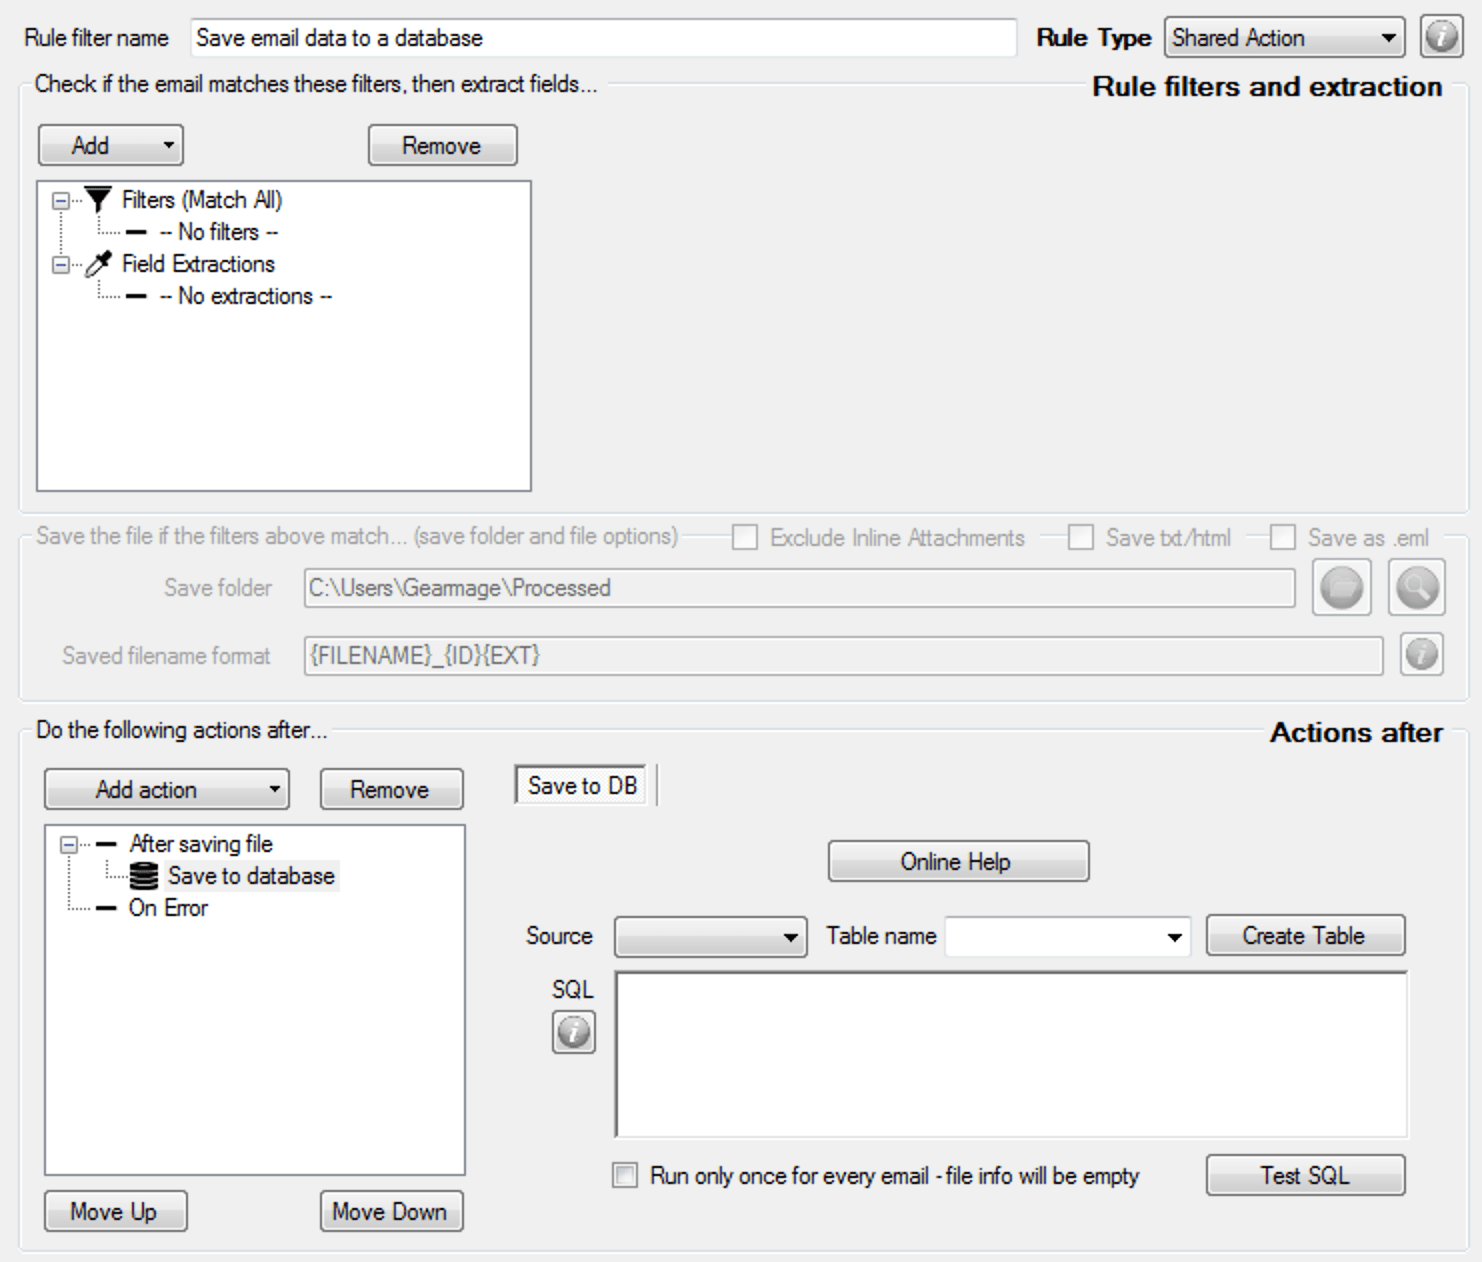The height and width of the screenshot is (1262, 1482).
Task: Expand the Table name combo box
Action: click(x=1173, y=937)
